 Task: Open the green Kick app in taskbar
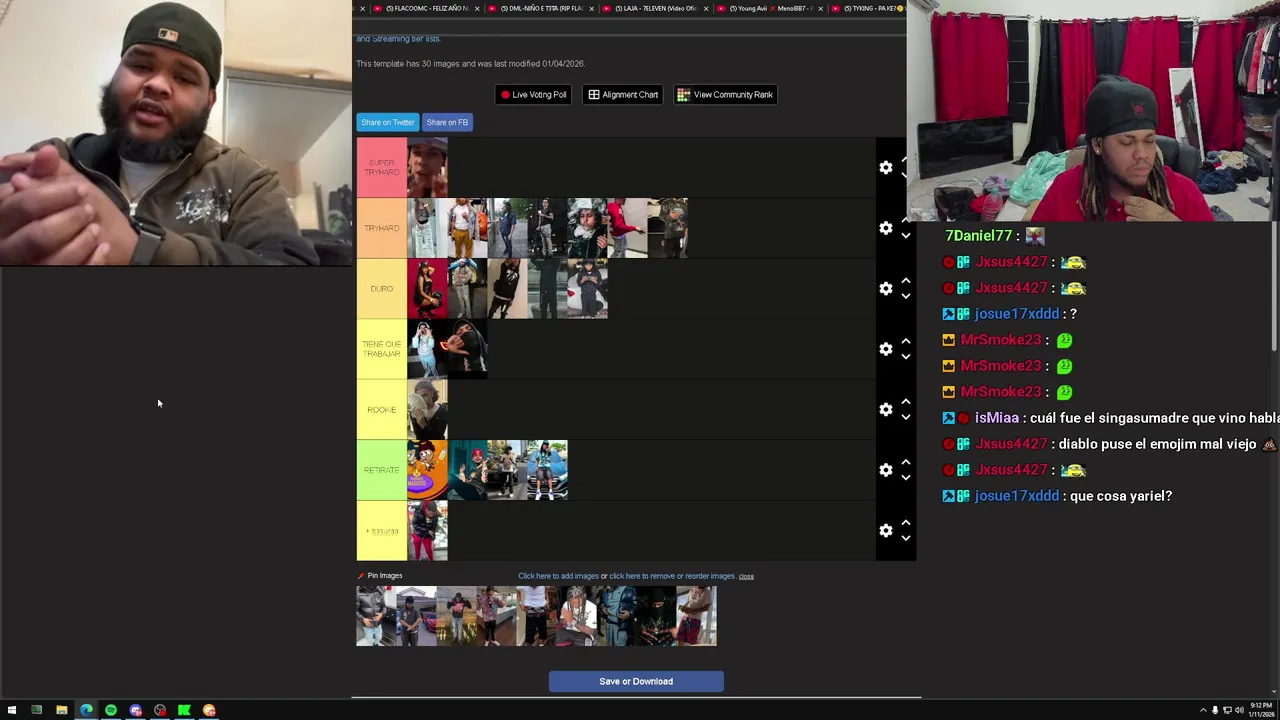(x=184, y=710)
